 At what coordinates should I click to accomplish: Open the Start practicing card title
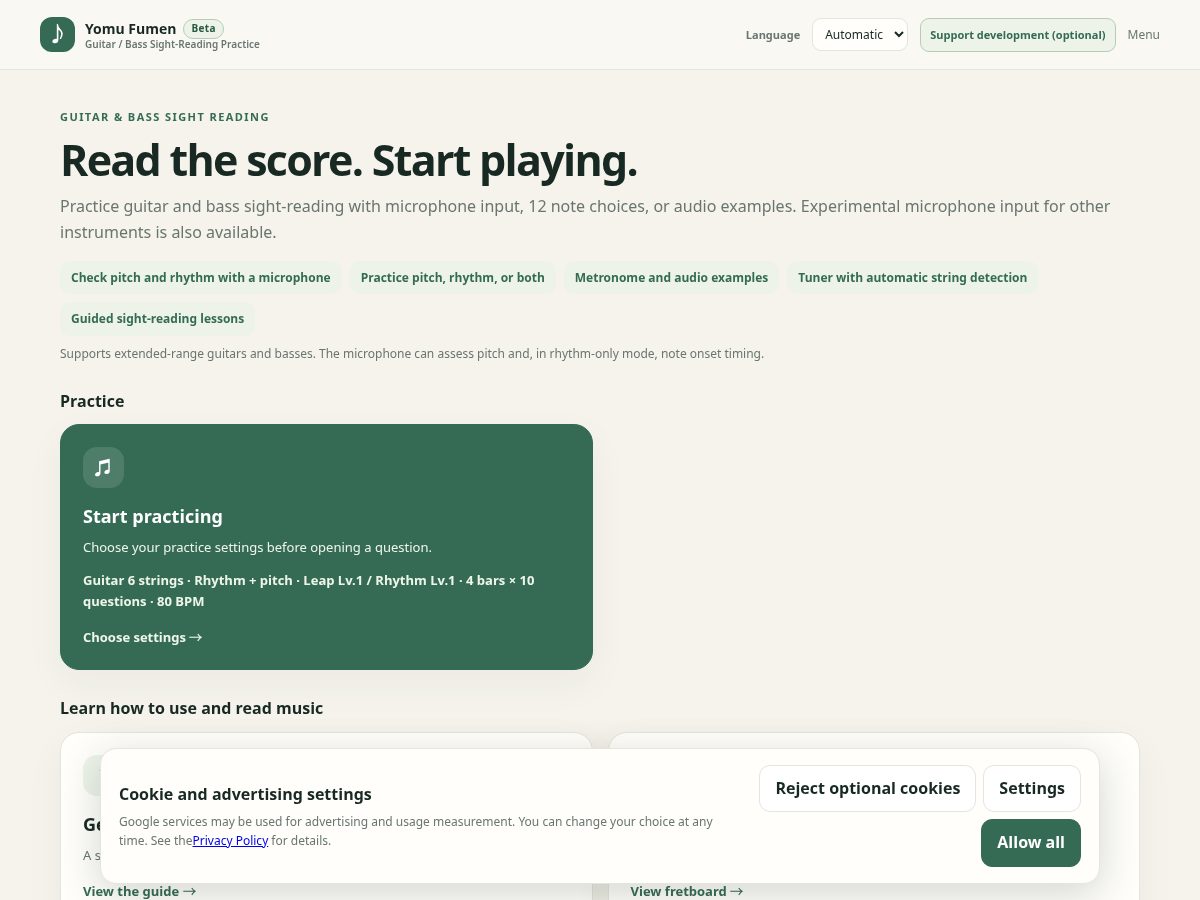(x=153, y=517)
